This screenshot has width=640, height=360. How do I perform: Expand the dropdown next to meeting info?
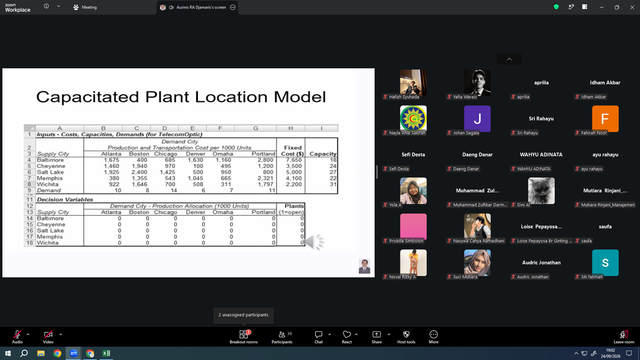pos(58,7)
